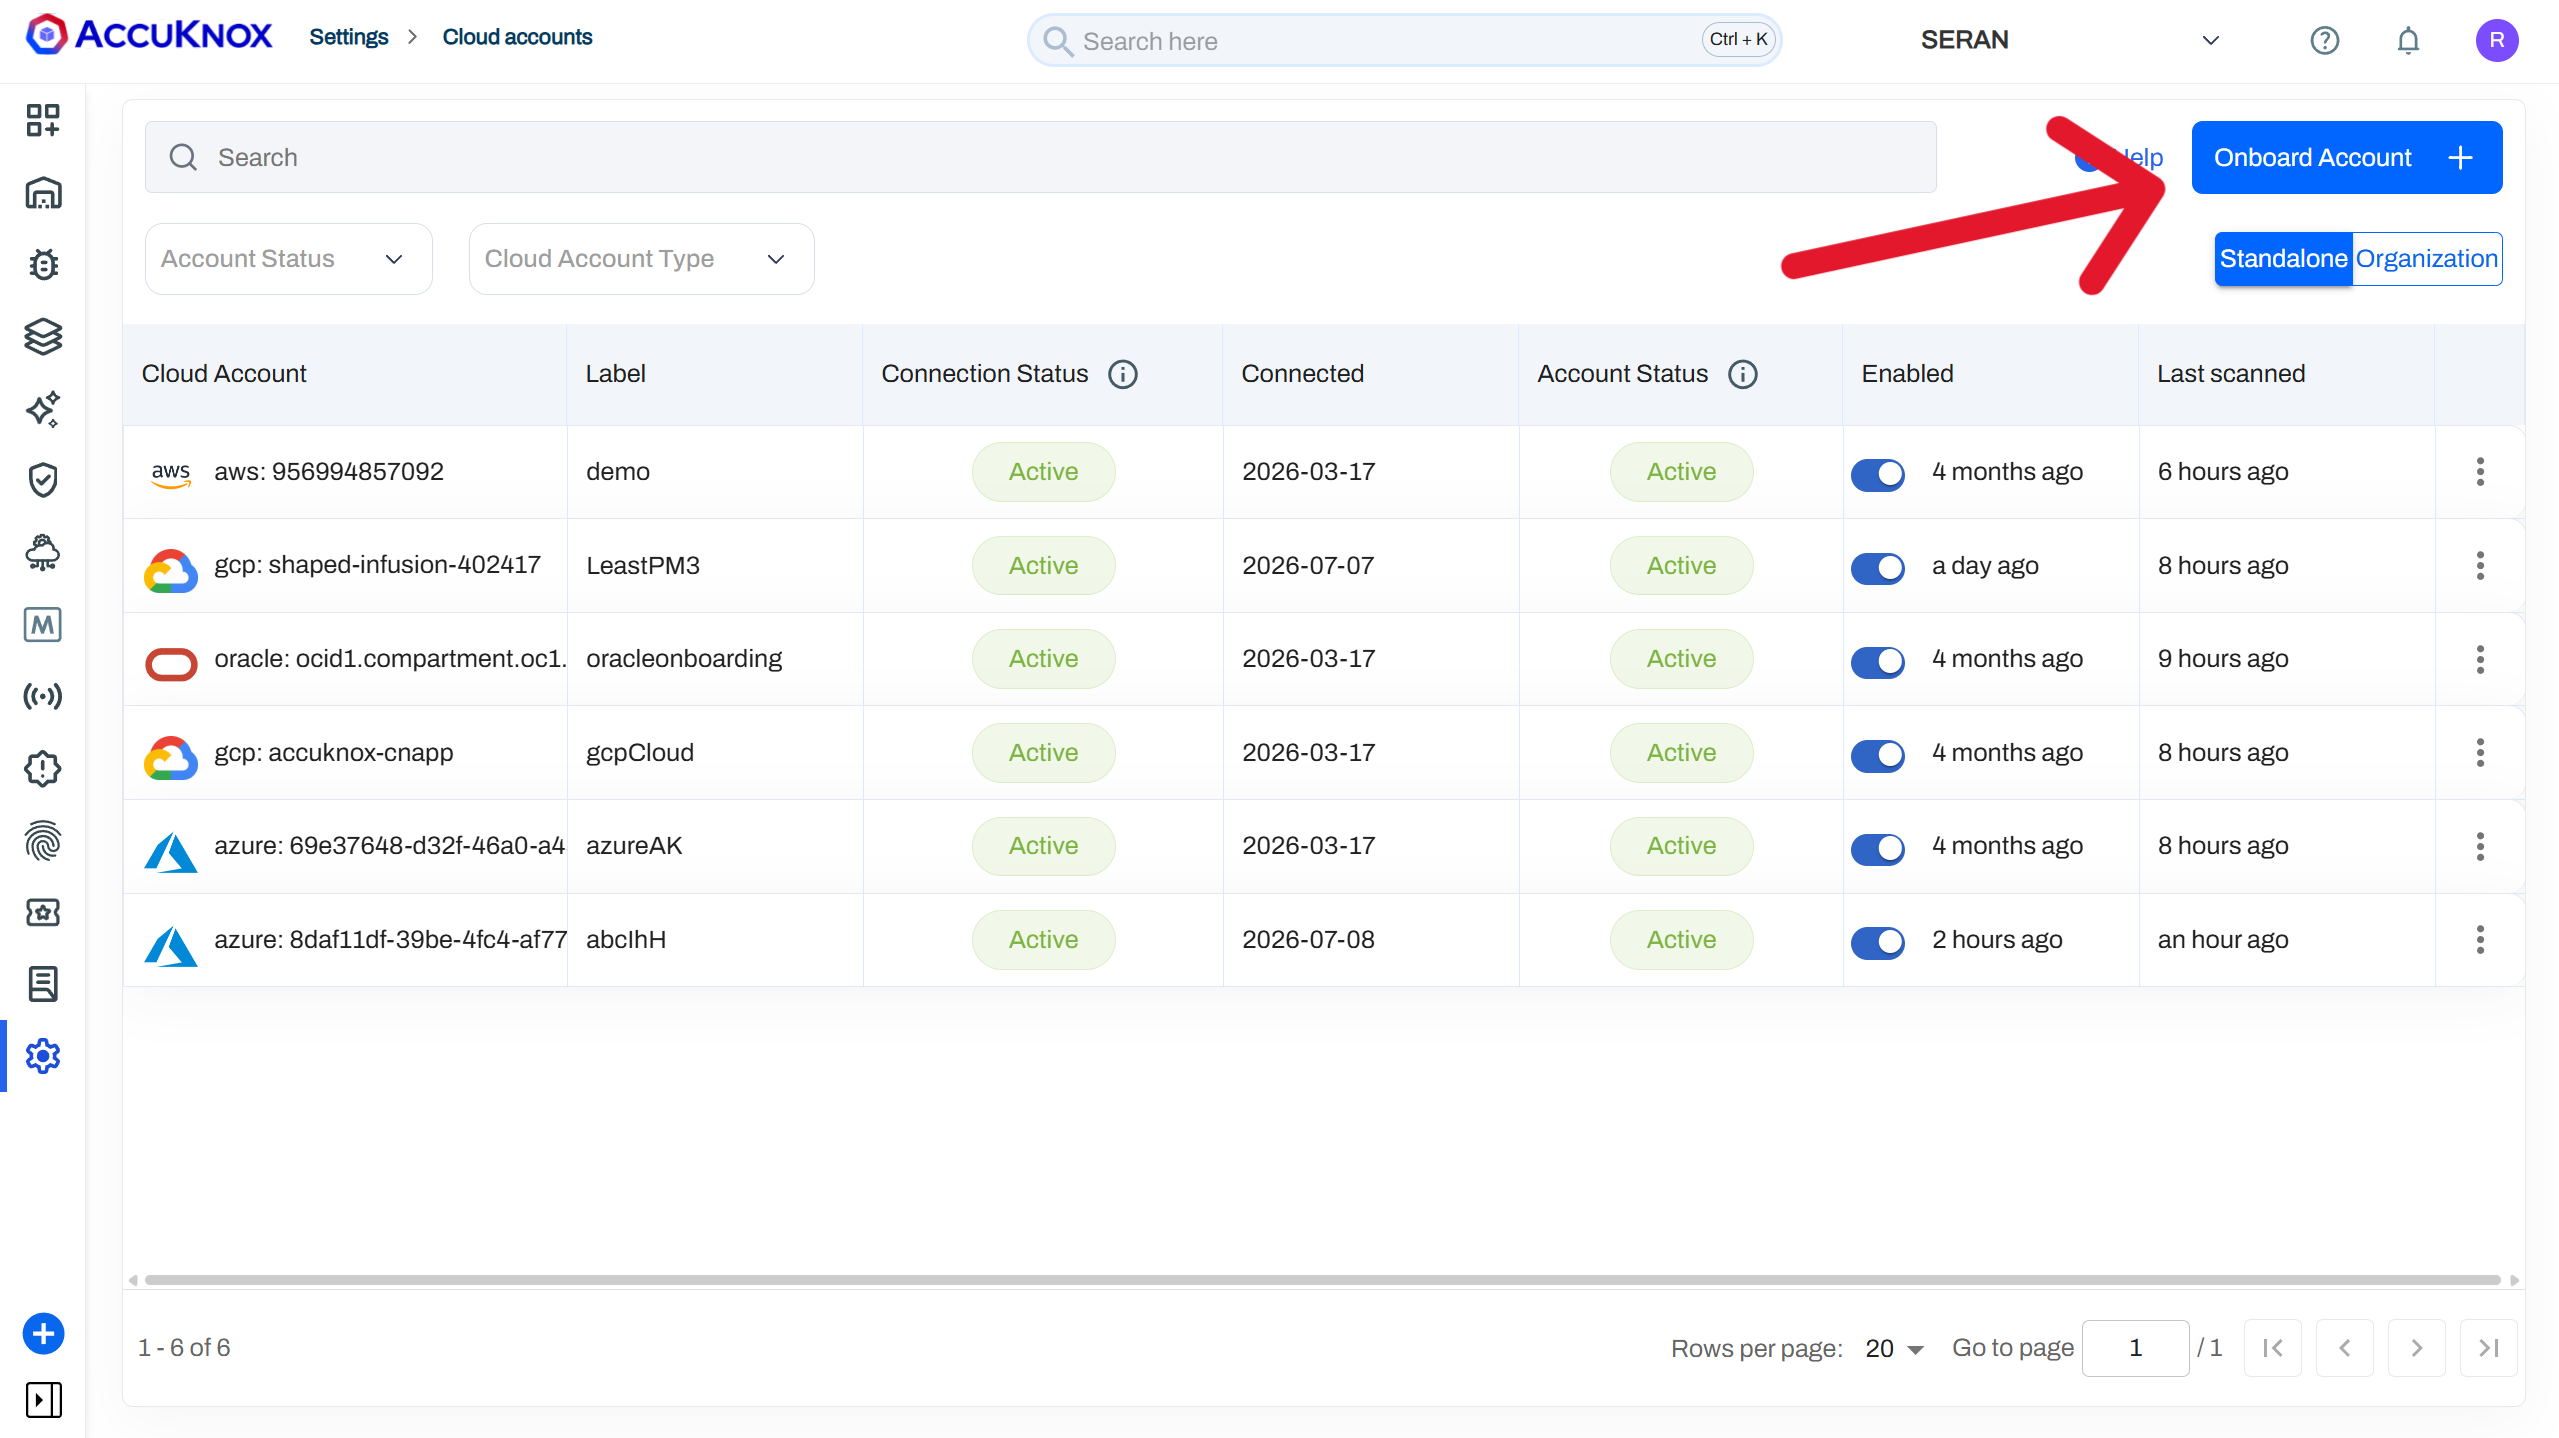
Task: Turn off azureAK account enabled switch
Action: 1878,848
